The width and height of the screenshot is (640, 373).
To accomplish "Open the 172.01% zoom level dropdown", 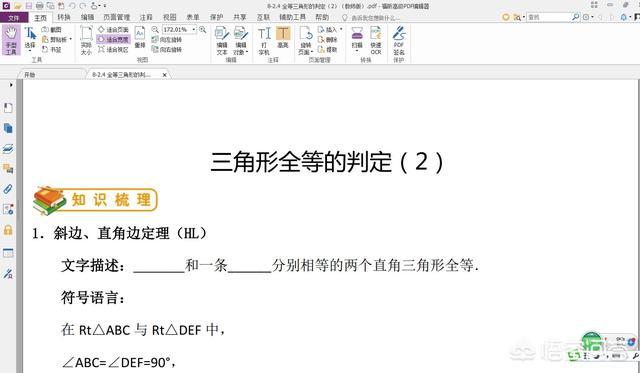I will coord(193,29).
